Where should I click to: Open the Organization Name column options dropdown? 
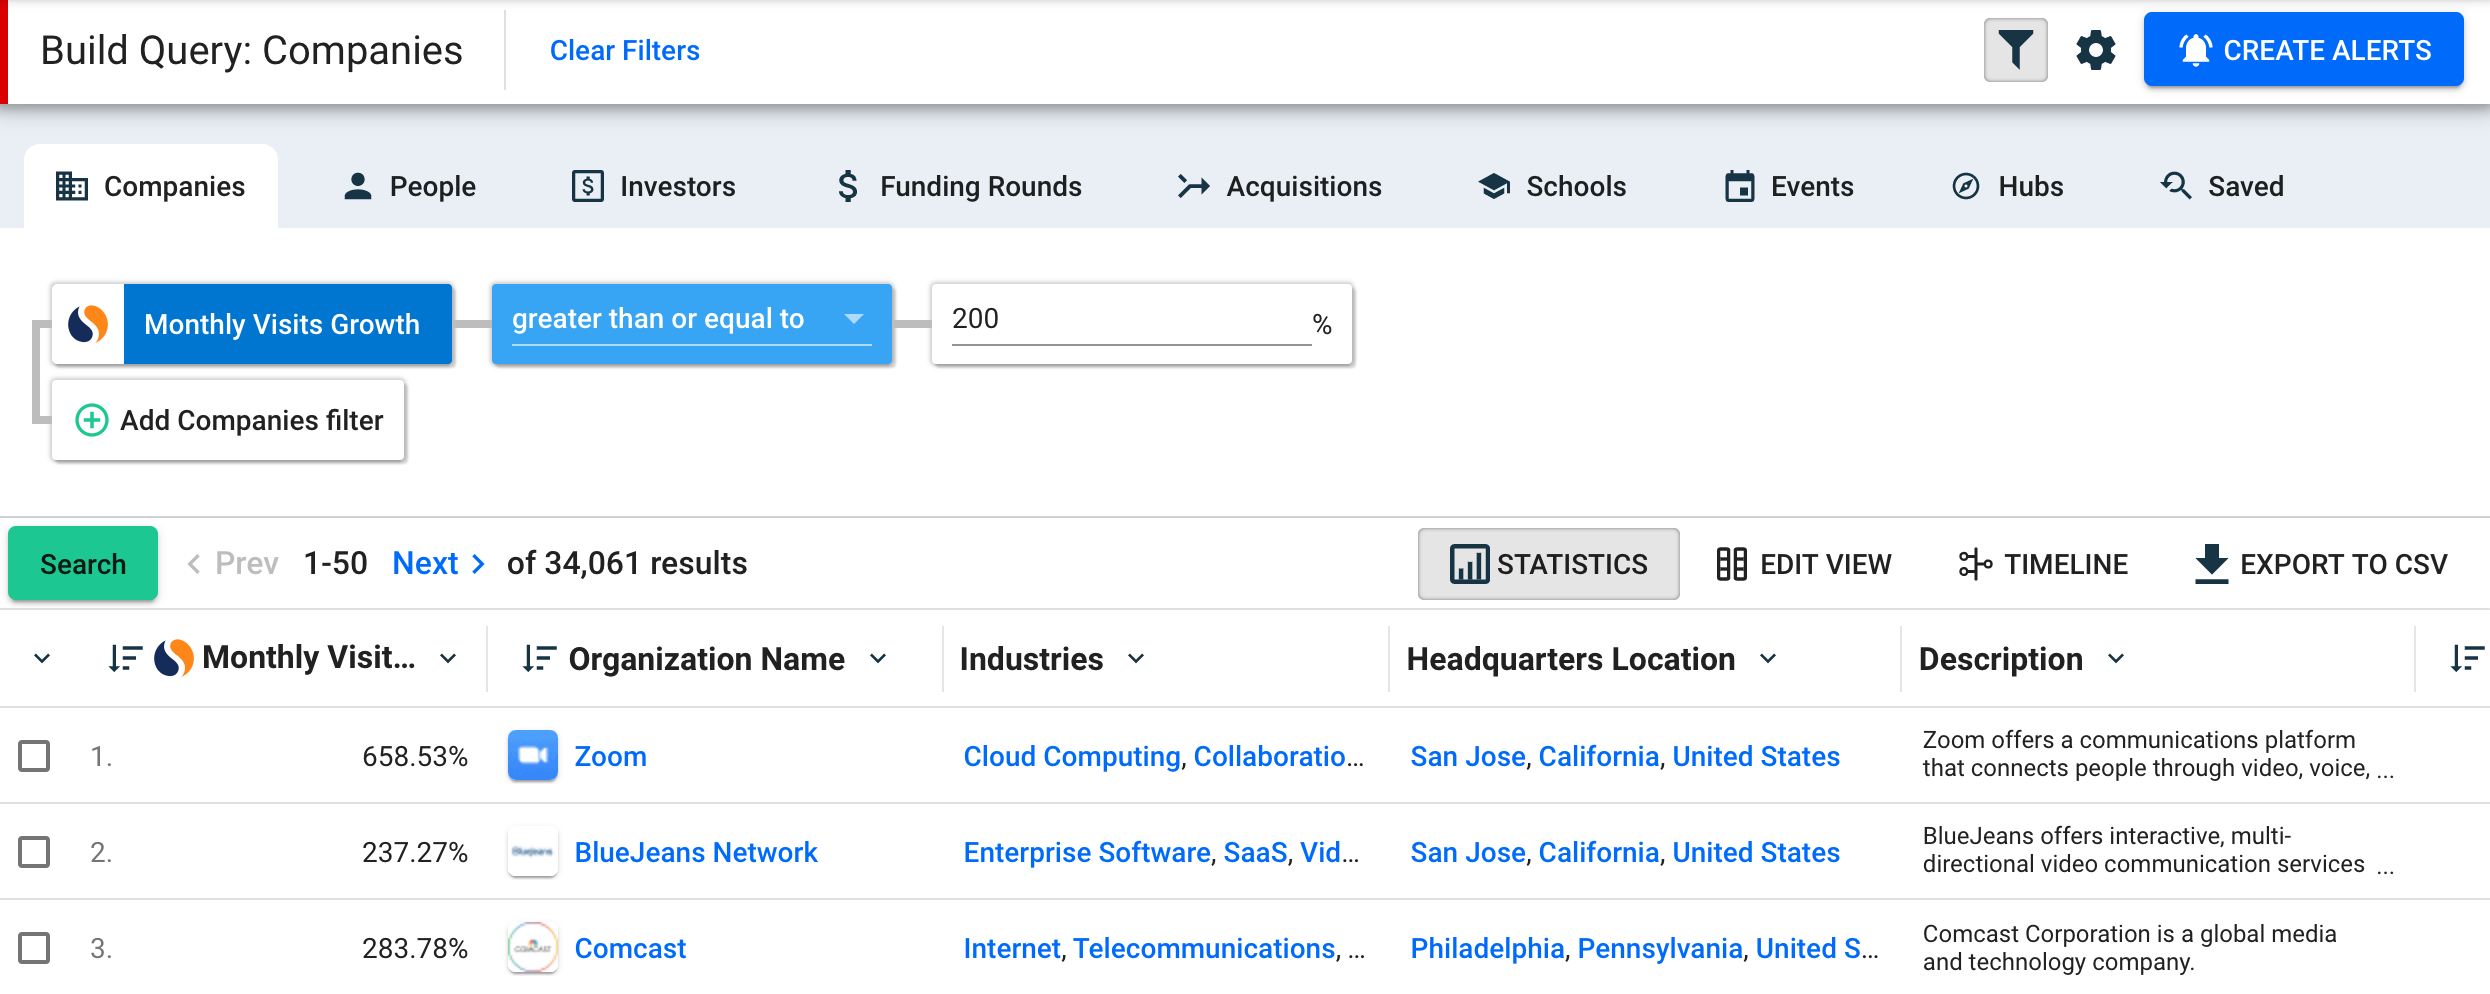coord(879,658)
